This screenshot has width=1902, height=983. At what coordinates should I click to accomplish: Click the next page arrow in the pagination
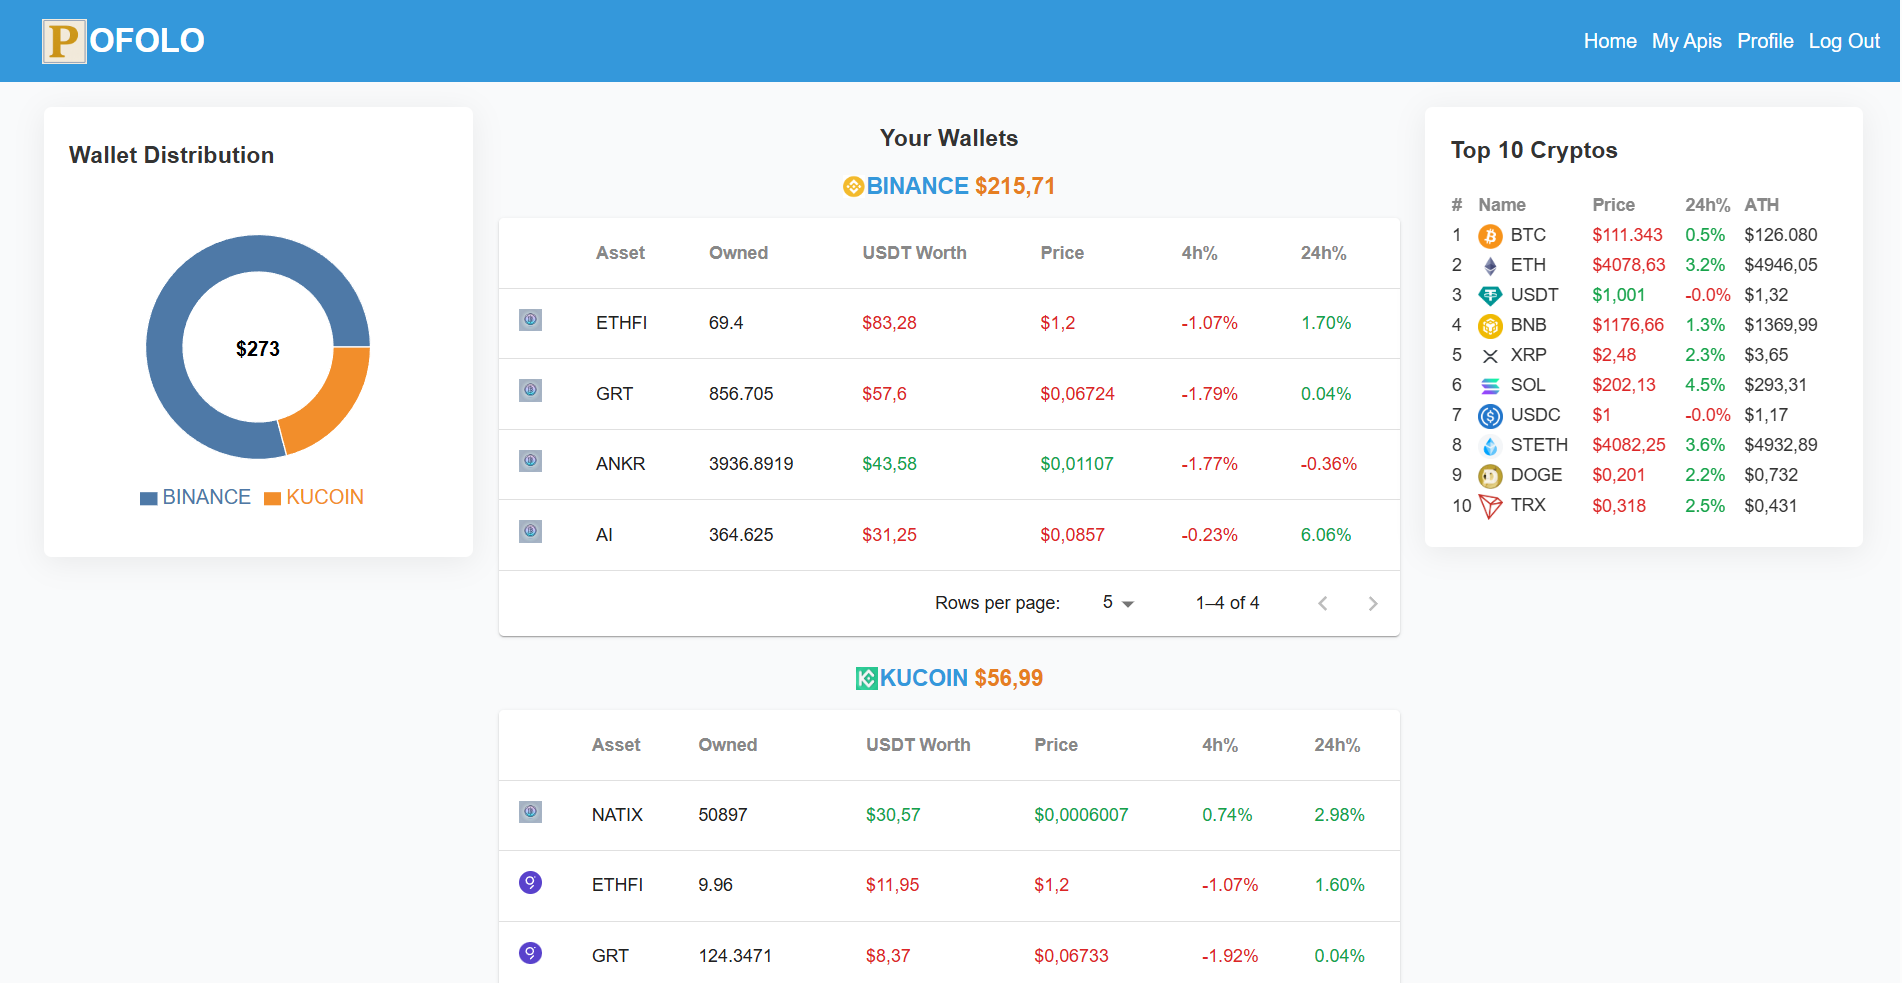coord(1373,603)
